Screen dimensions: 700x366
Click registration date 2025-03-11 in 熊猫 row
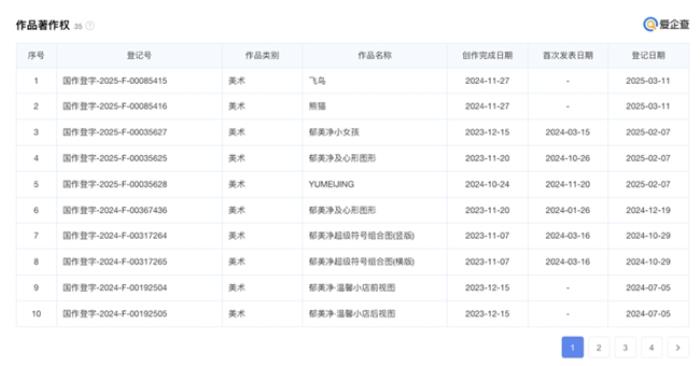(x=648, y=106)
